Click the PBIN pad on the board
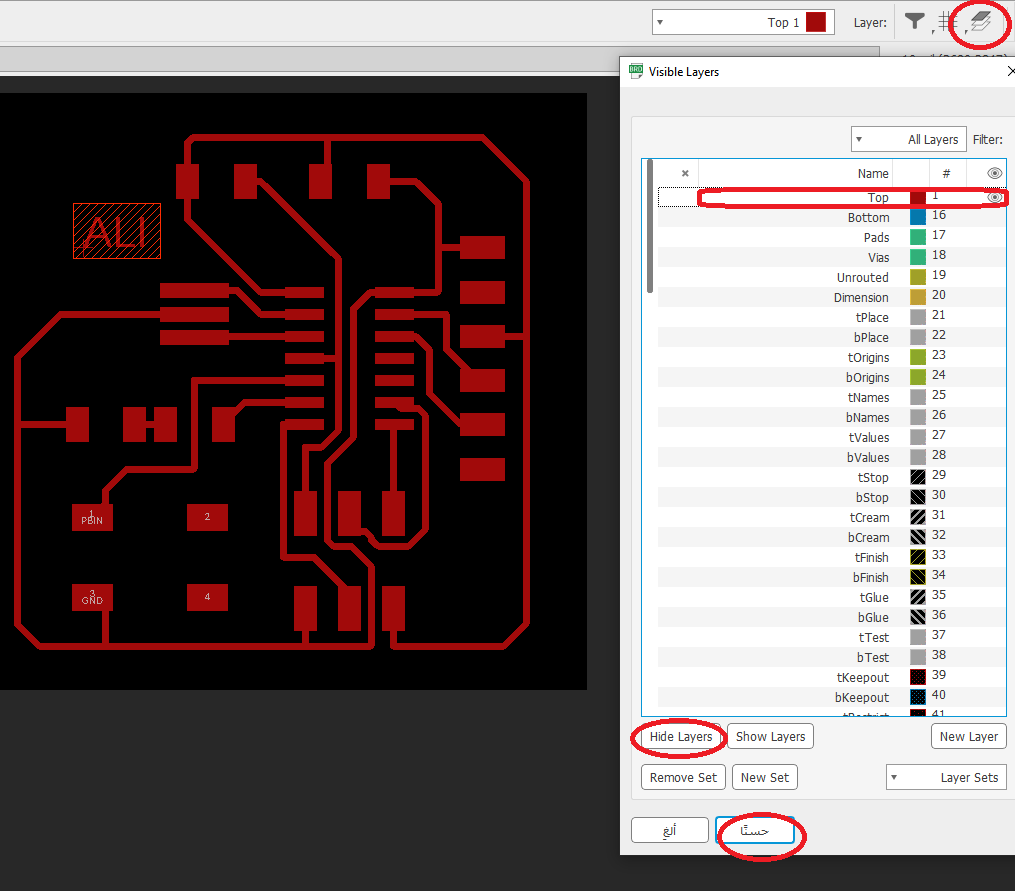The height and width of the screenshot is (891, 1023). (x=92, y=517)
